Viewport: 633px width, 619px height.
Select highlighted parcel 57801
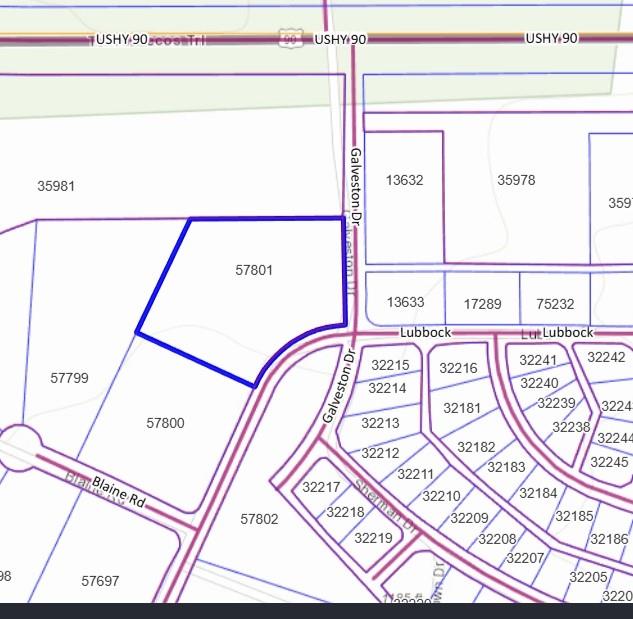254,270
